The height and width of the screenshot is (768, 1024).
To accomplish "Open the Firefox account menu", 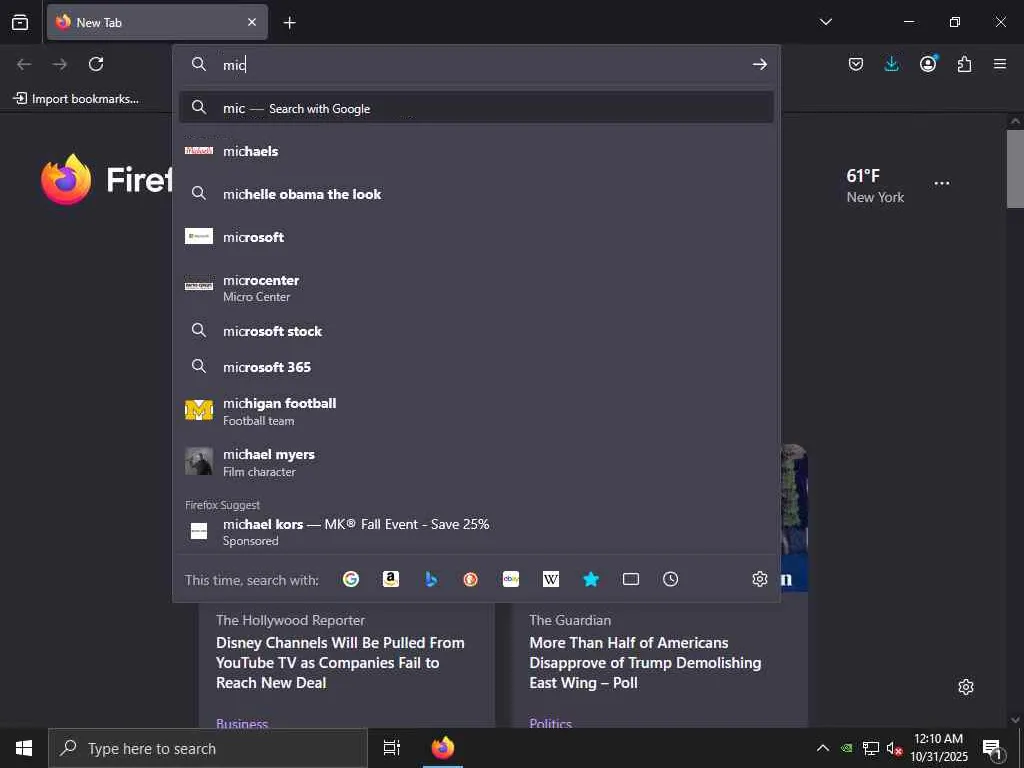I will click(x=928, y=64).
